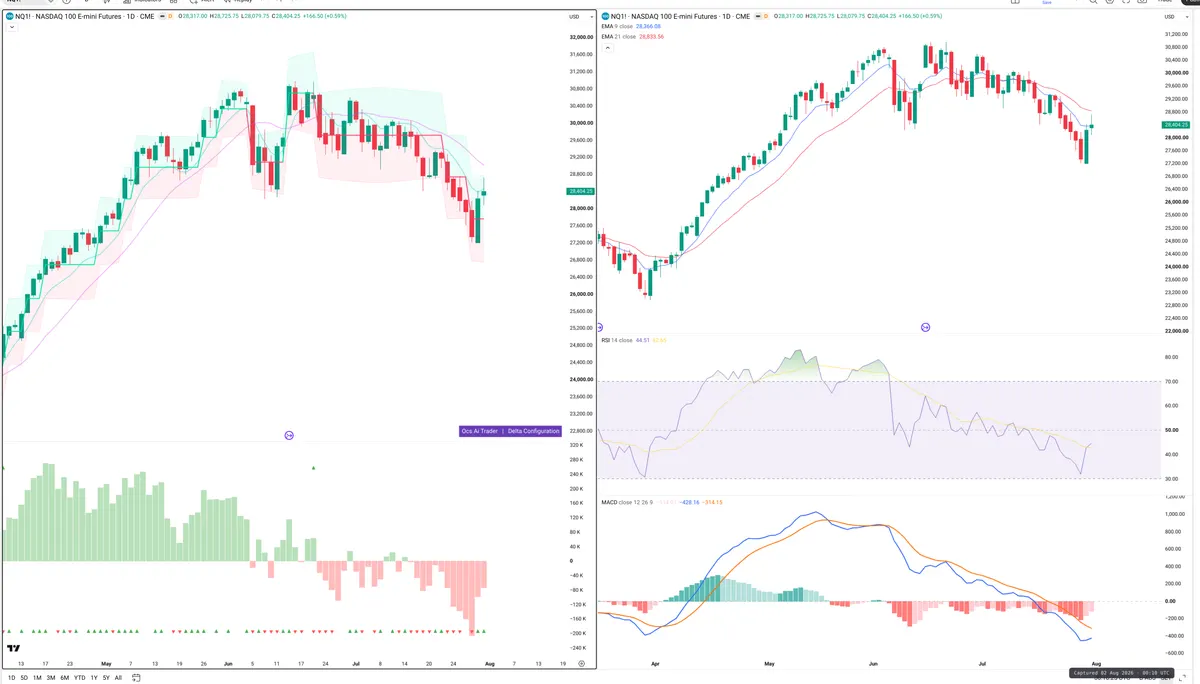Click the Ocs Ai Trader button
Screen dimensions: 1200x684
coord(479,431)
